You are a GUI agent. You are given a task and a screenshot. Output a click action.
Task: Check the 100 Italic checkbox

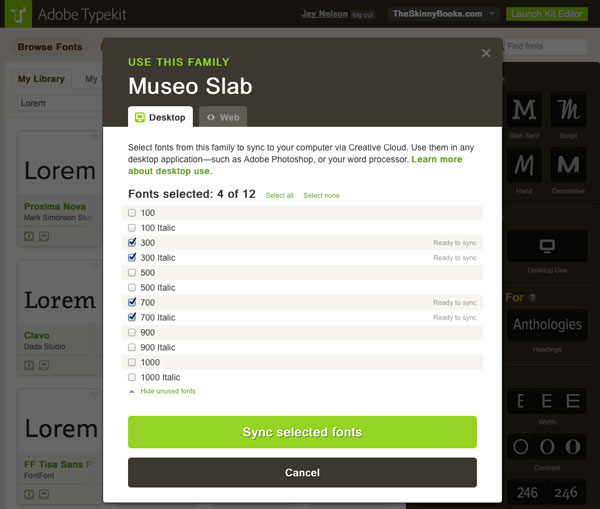[132, 228]
